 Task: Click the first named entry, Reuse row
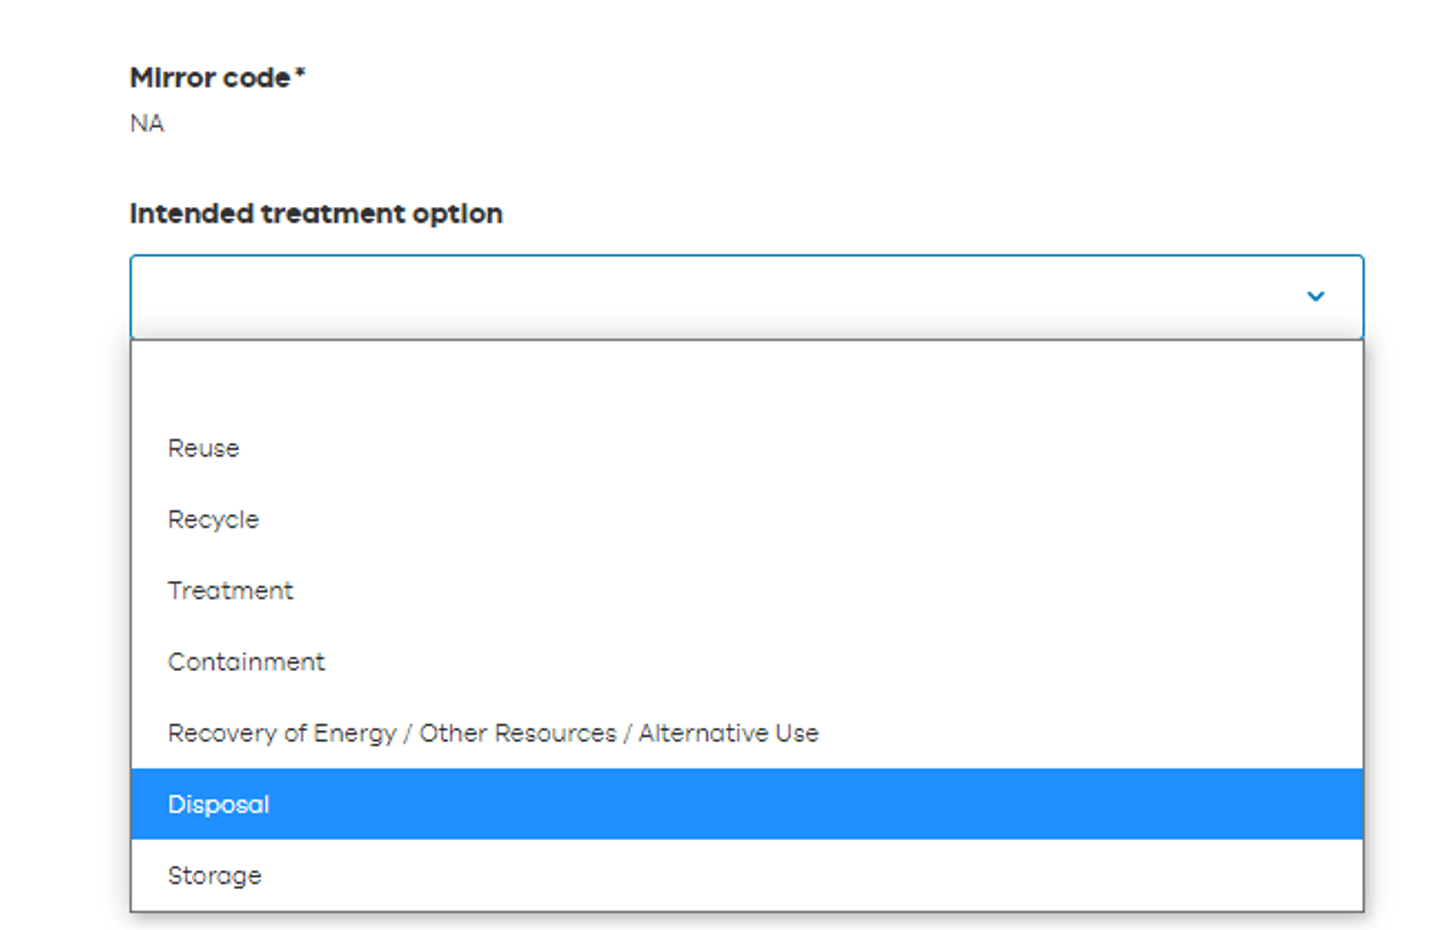(746, 449)
